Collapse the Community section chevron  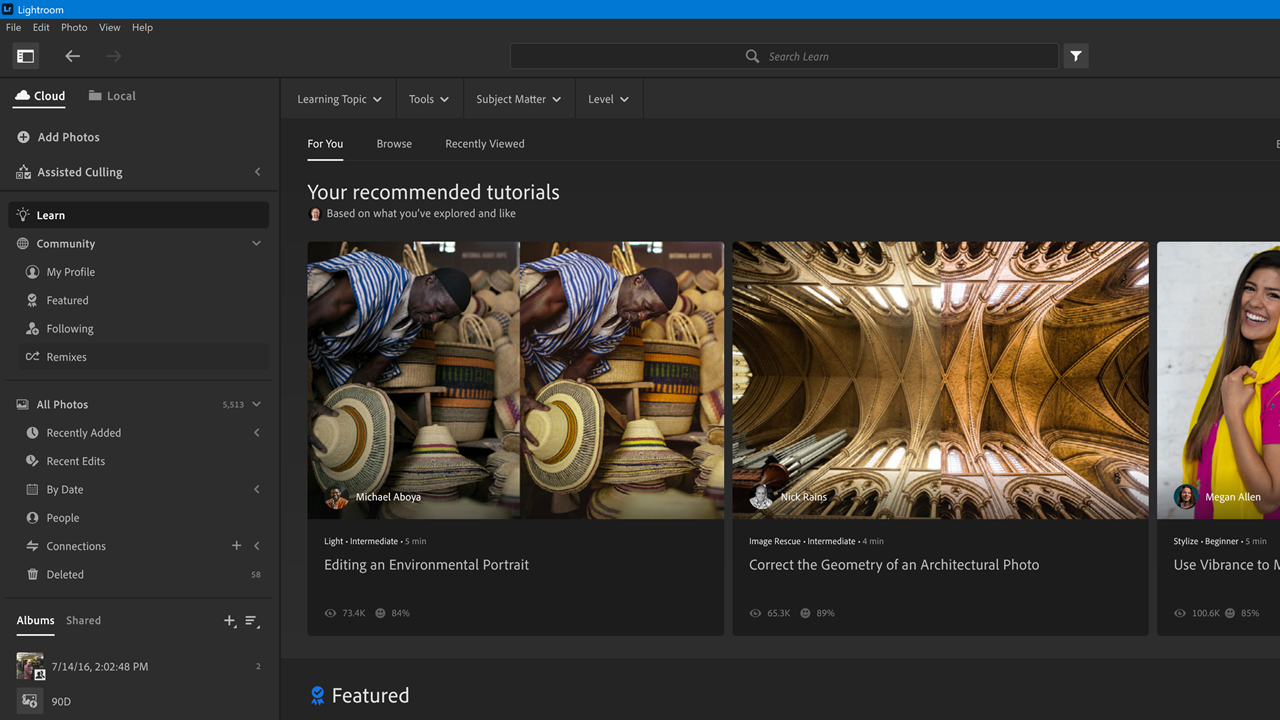[257, 244]
